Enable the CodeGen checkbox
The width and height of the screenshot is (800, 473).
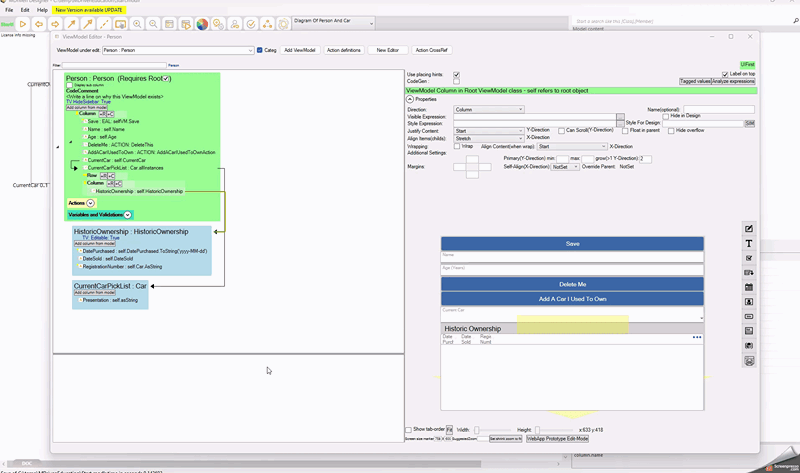[457, 82]
